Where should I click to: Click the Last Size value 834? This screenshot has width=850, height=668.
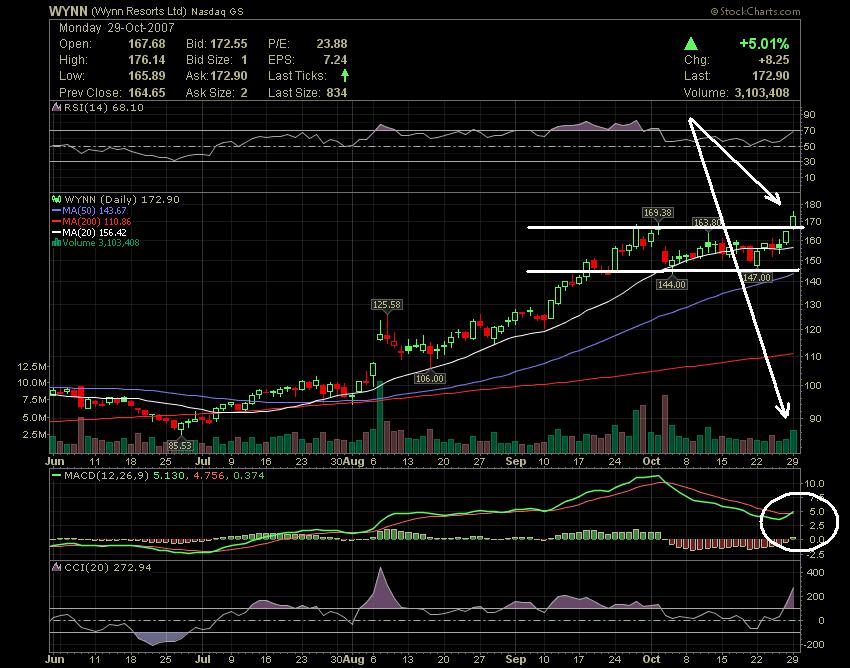[x=337, y=93]
